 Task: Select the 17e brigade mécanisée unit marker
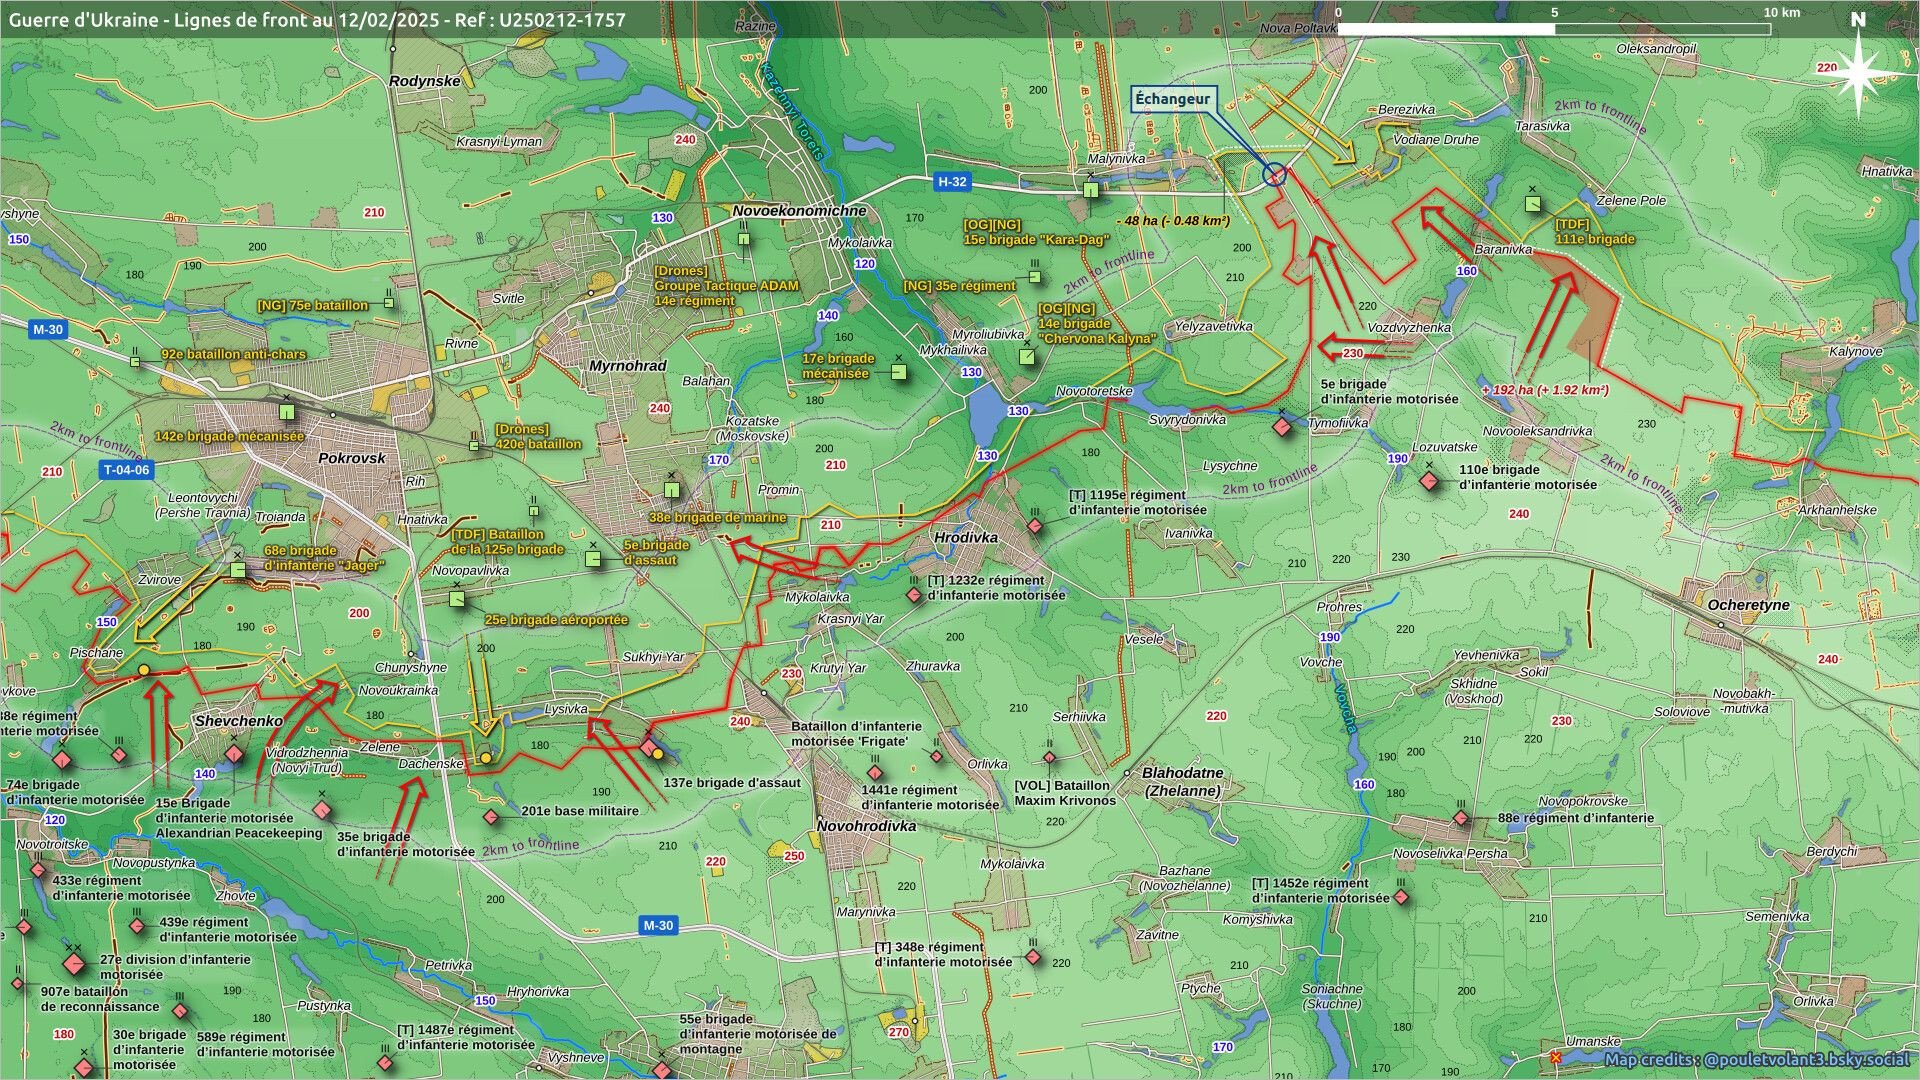point(899,372)
